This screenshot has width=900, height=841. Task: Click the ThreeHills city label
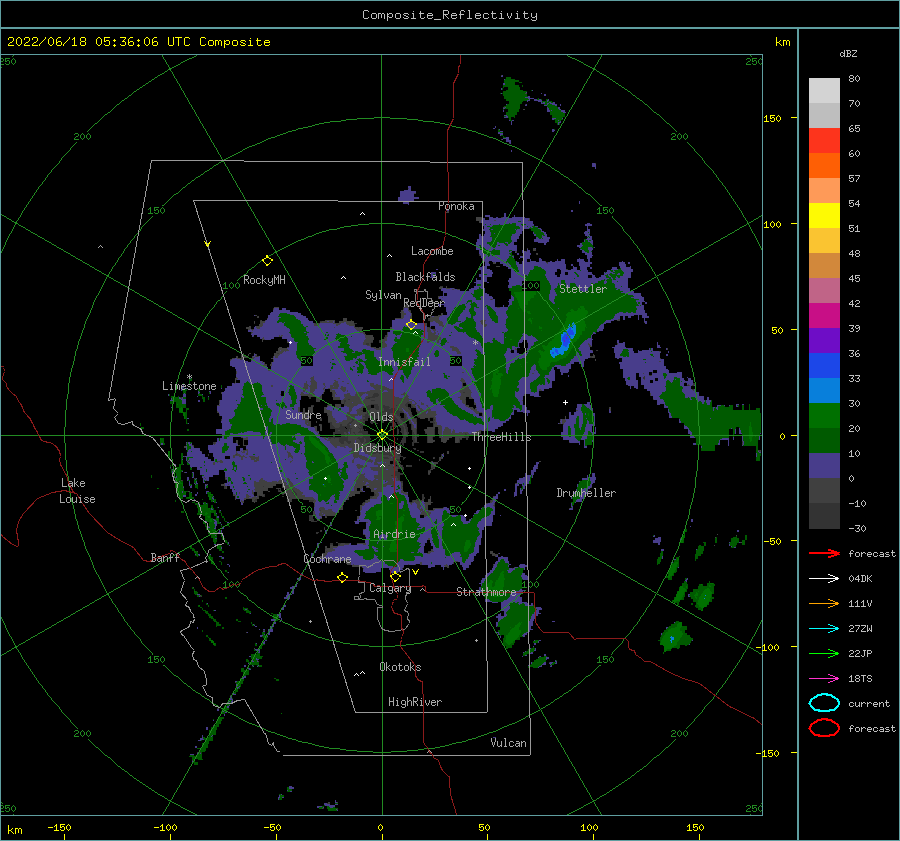(x=502, y=437)
